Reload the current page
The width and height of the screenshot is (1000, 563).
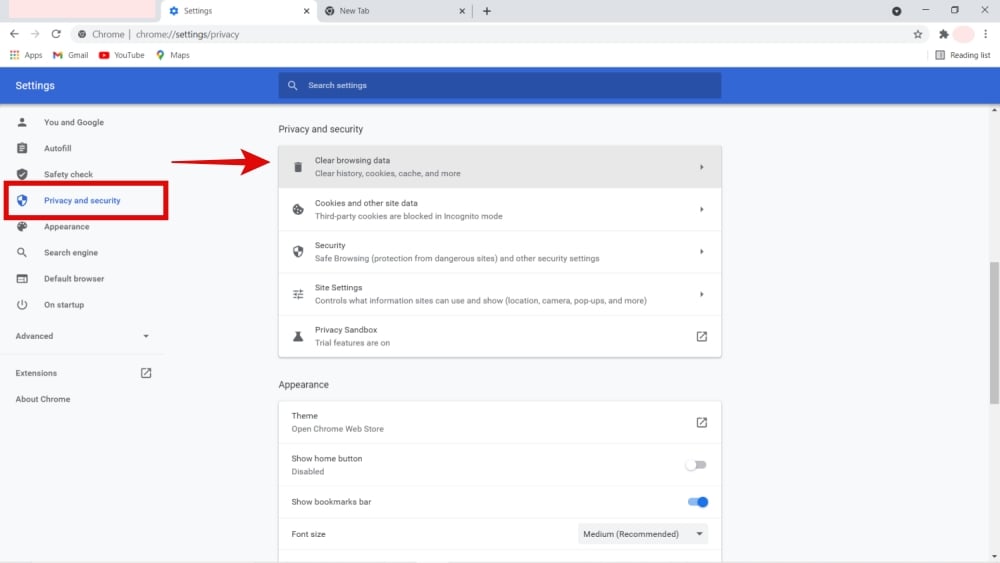[56, 34]
